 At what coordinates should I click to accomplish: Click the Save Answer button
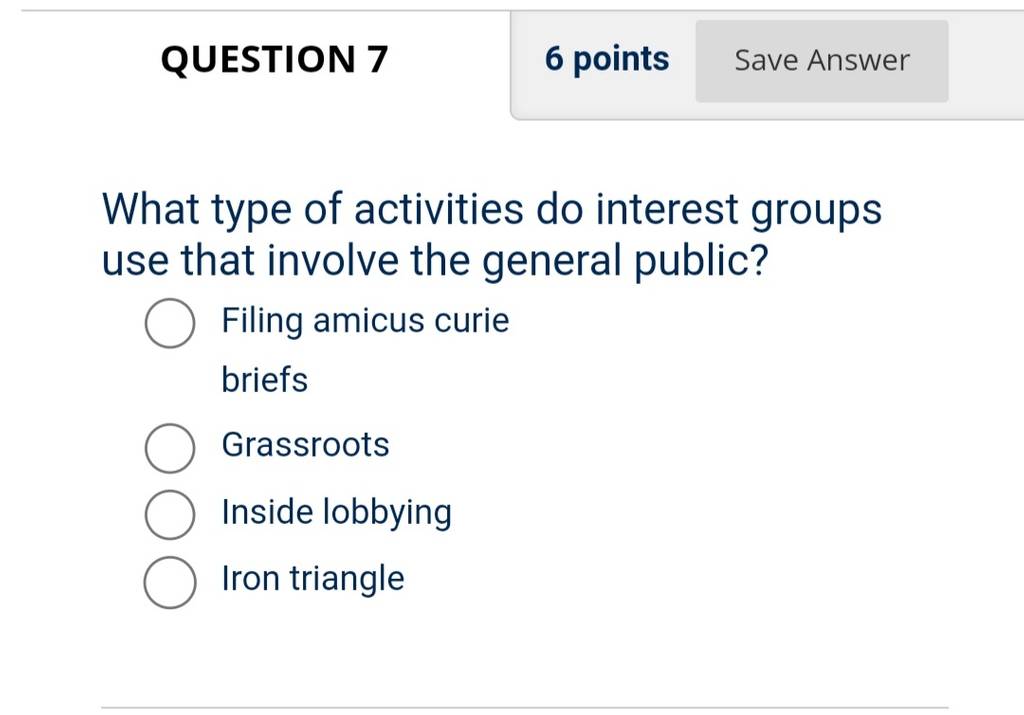pyautogui.click(x=822, y=61)
